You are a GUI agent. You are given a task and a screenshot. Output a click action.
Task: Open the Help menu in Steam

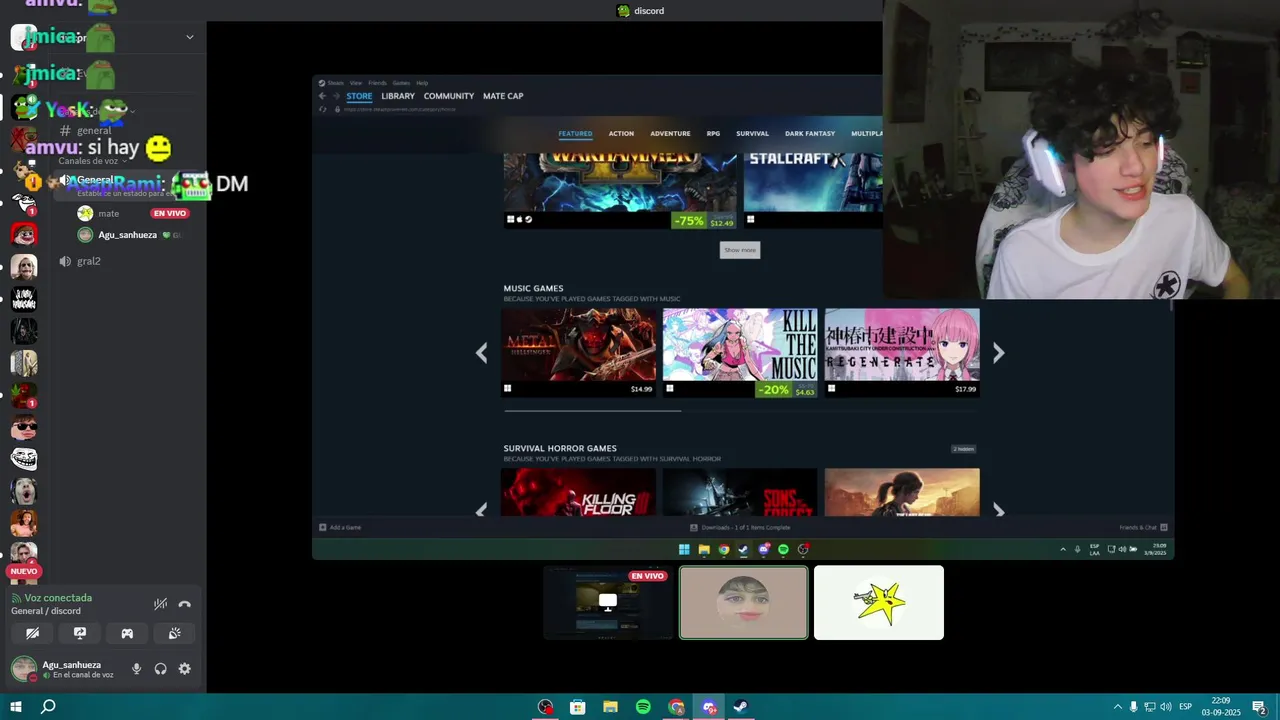click(422, 83)
